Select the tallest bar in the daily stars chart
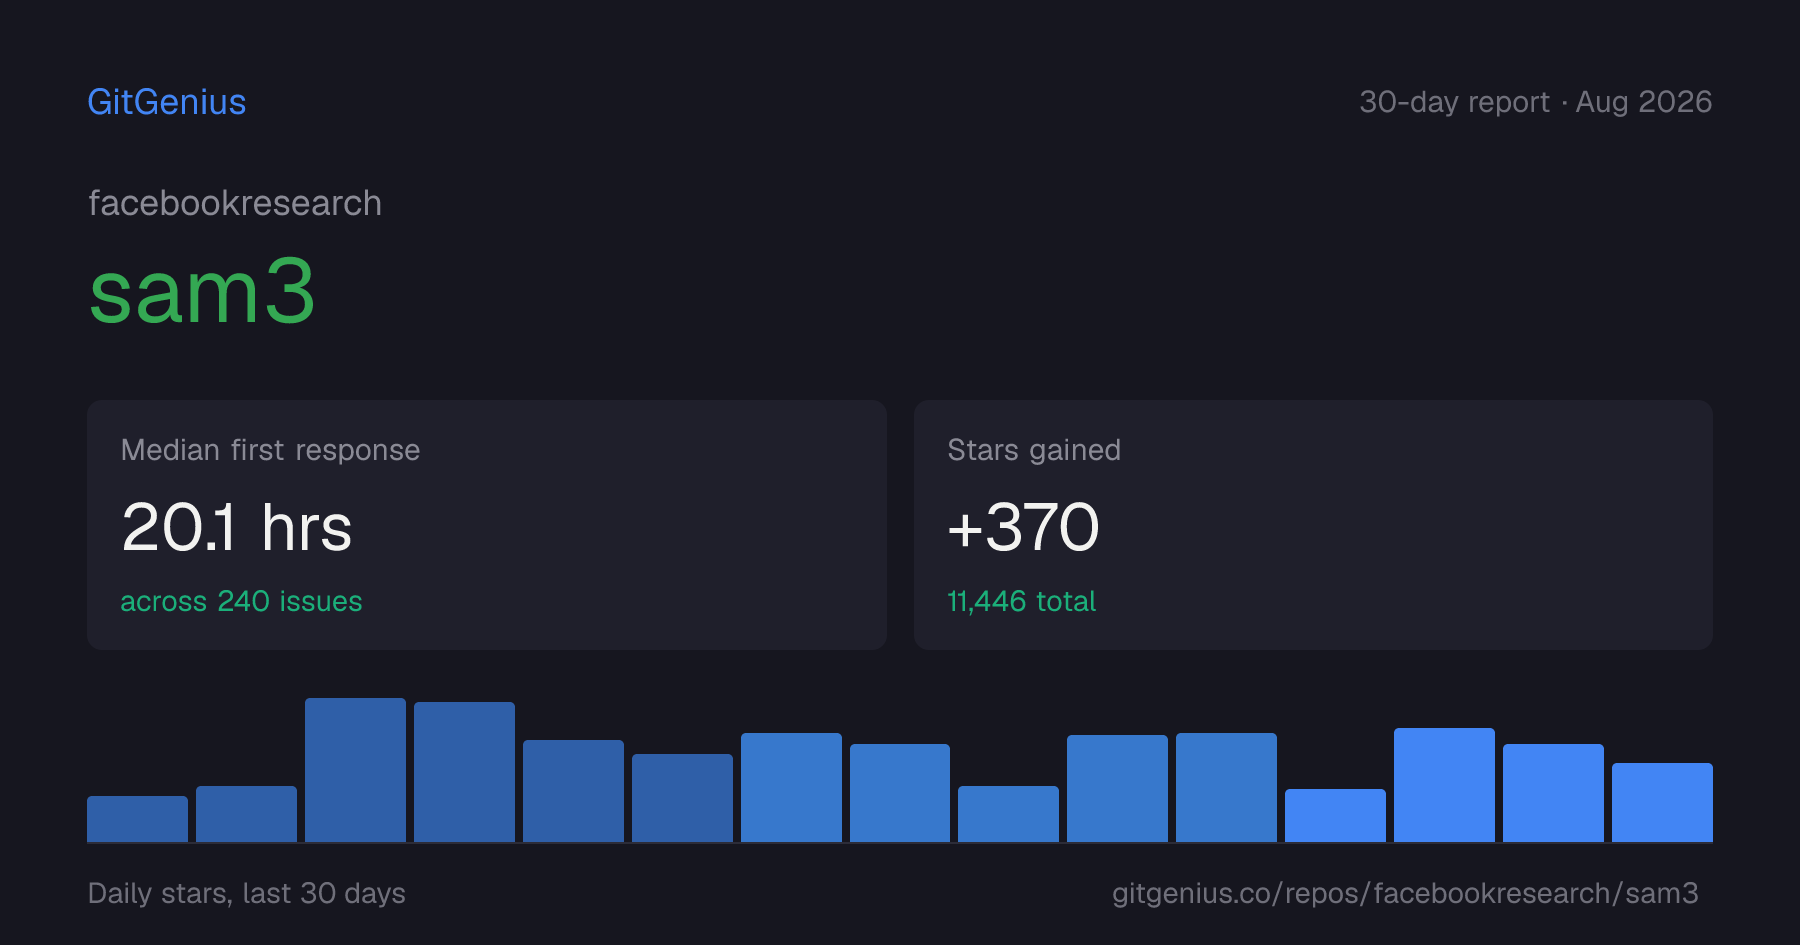 [x=355, y=770]
